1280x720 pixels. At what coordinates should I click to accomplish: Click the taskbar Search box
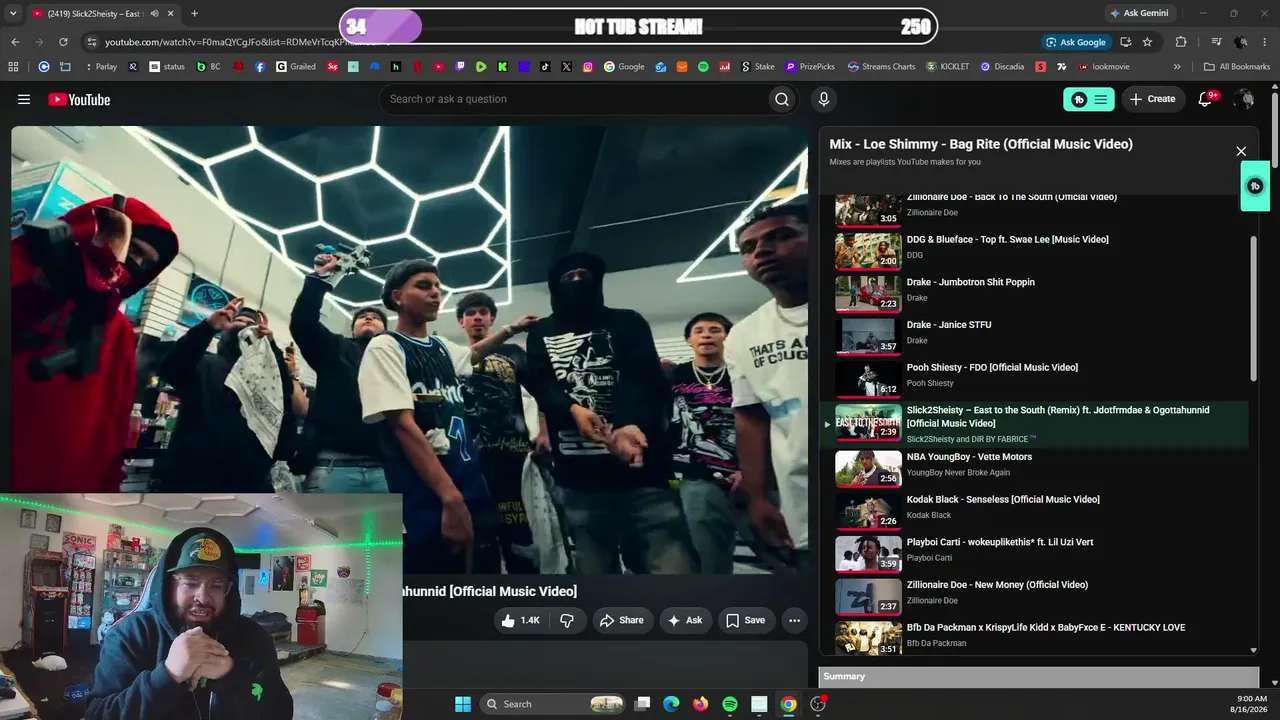pyautogui.click(x=553, y=704)
